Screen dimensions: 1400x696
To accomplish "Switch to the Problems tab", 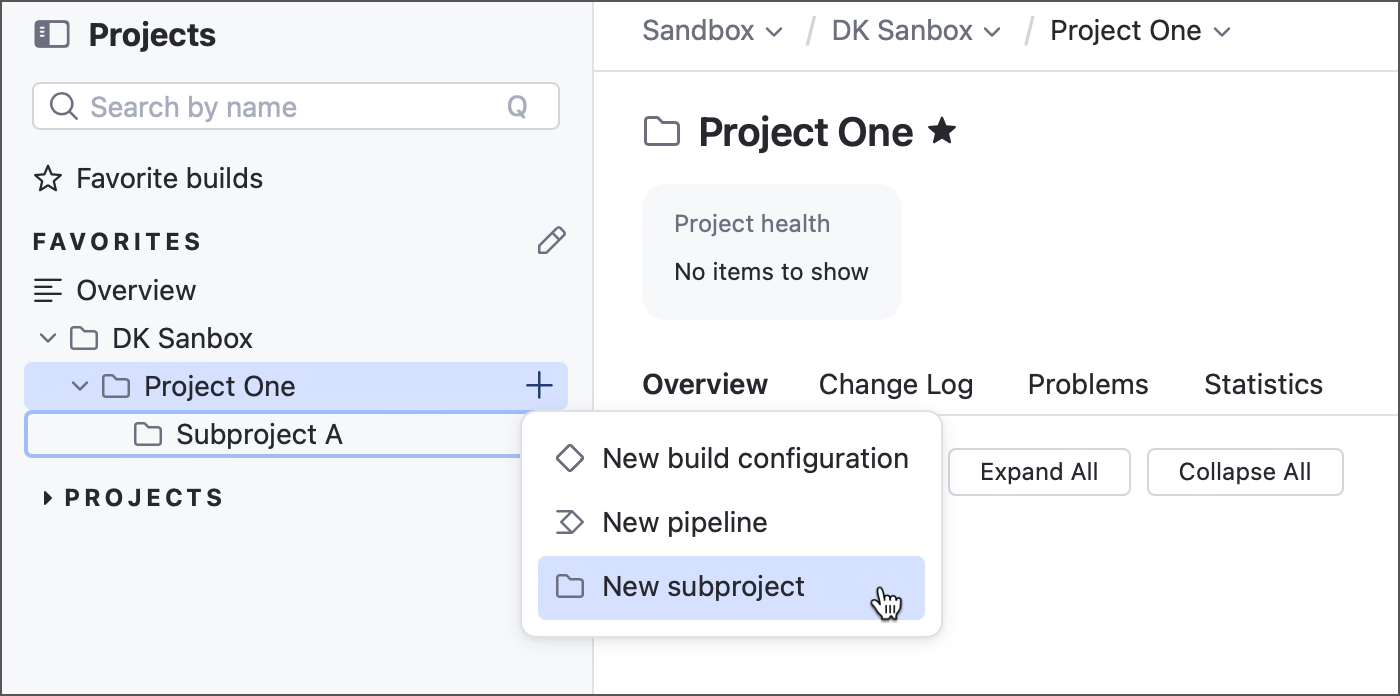I will (1087, 384).
